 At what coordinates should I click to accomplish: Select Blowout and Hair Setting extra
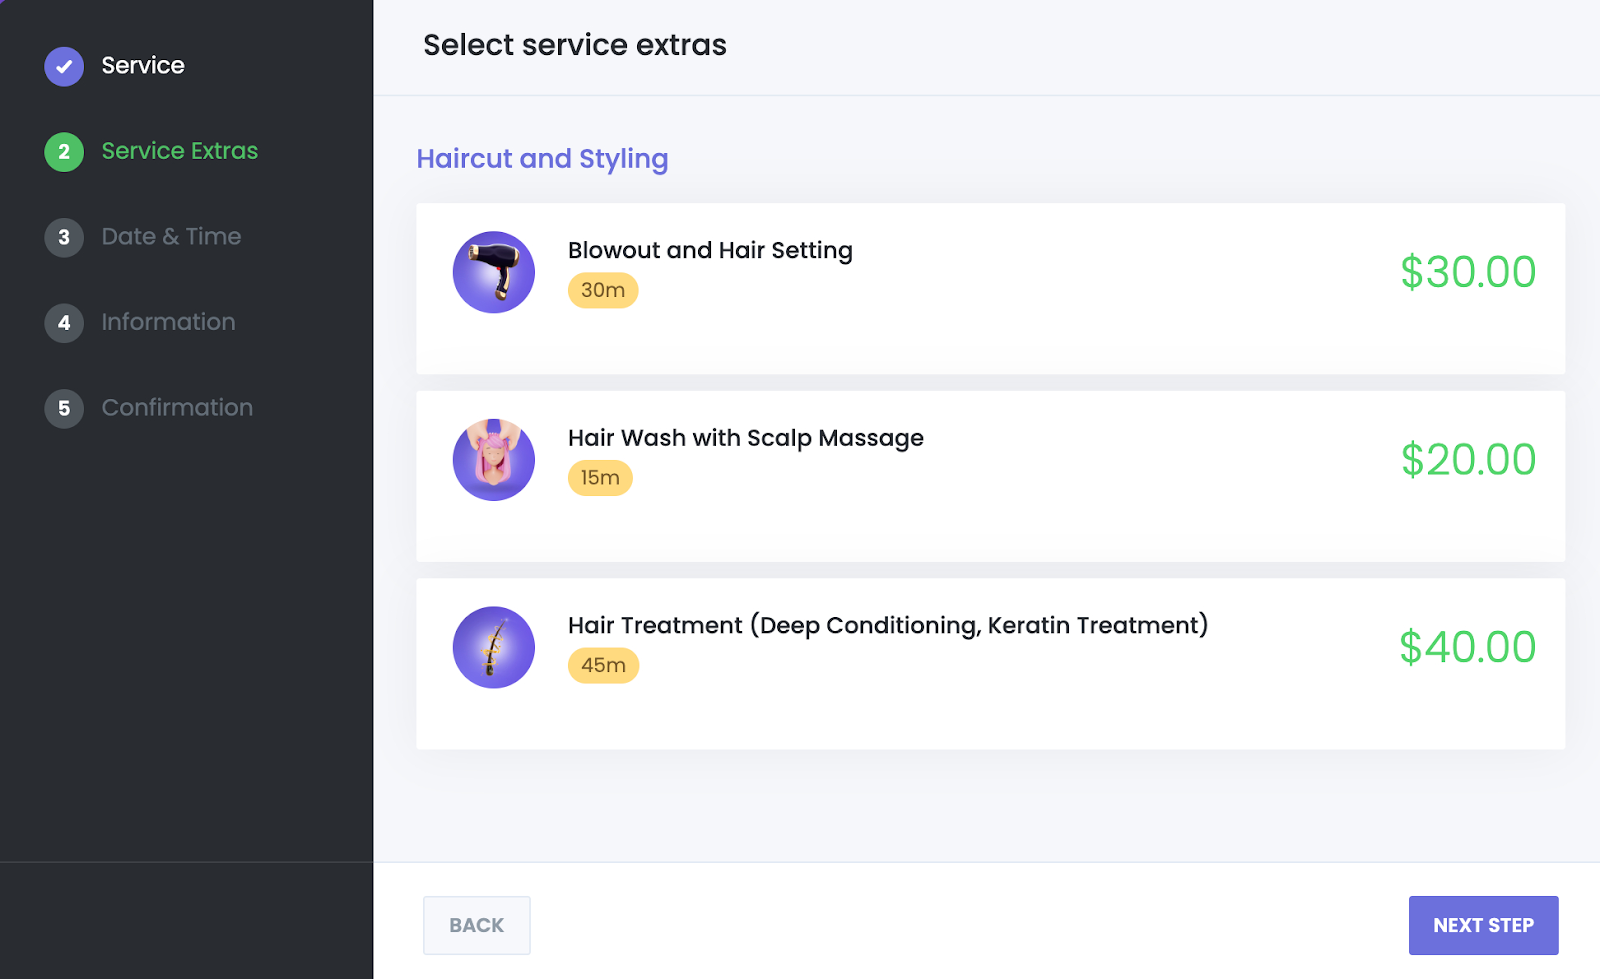710,250
